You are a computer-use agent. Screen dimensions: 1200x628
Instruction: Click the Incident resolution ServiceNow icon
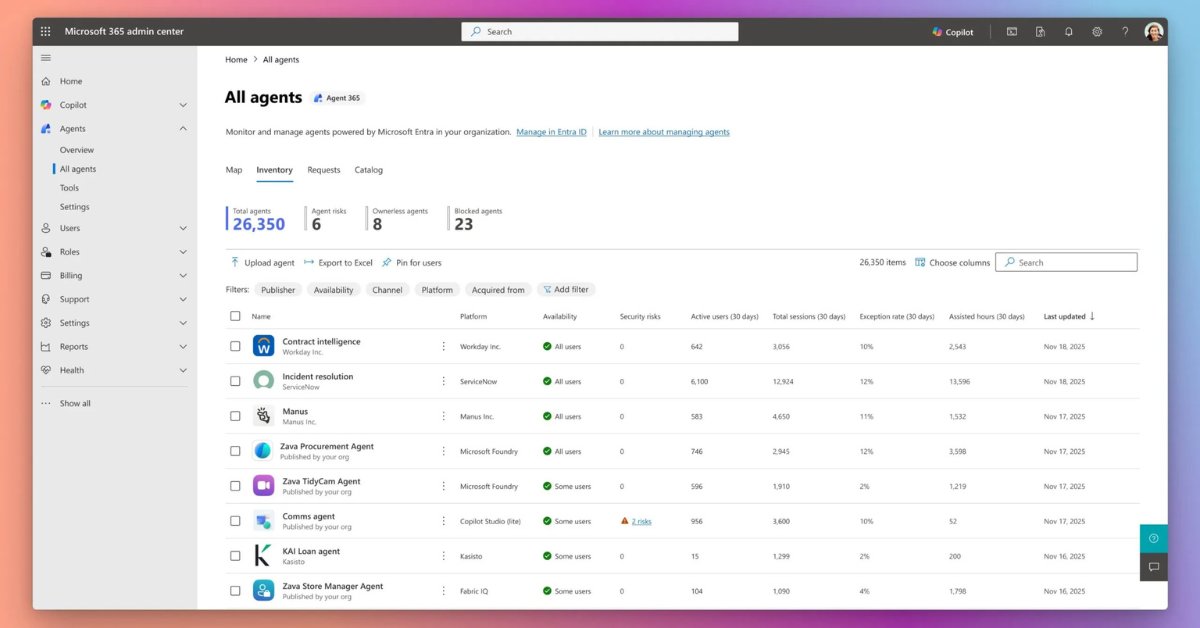point(264,381)
